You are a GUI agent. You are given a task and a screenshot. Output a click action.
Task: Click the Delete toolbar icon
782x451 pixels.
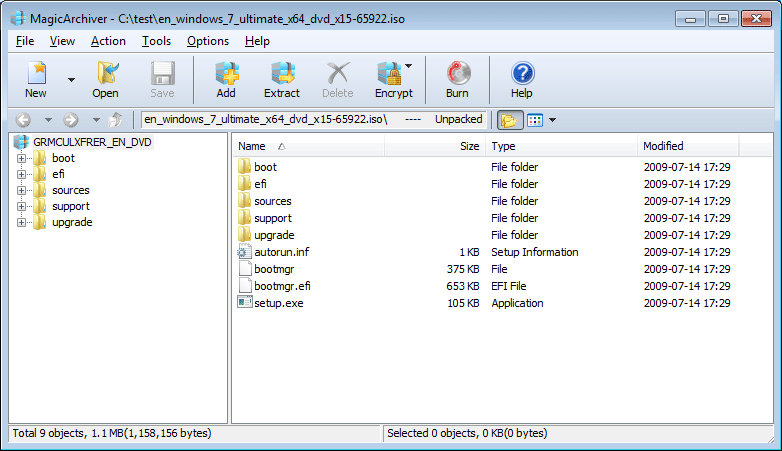(338, 74)
